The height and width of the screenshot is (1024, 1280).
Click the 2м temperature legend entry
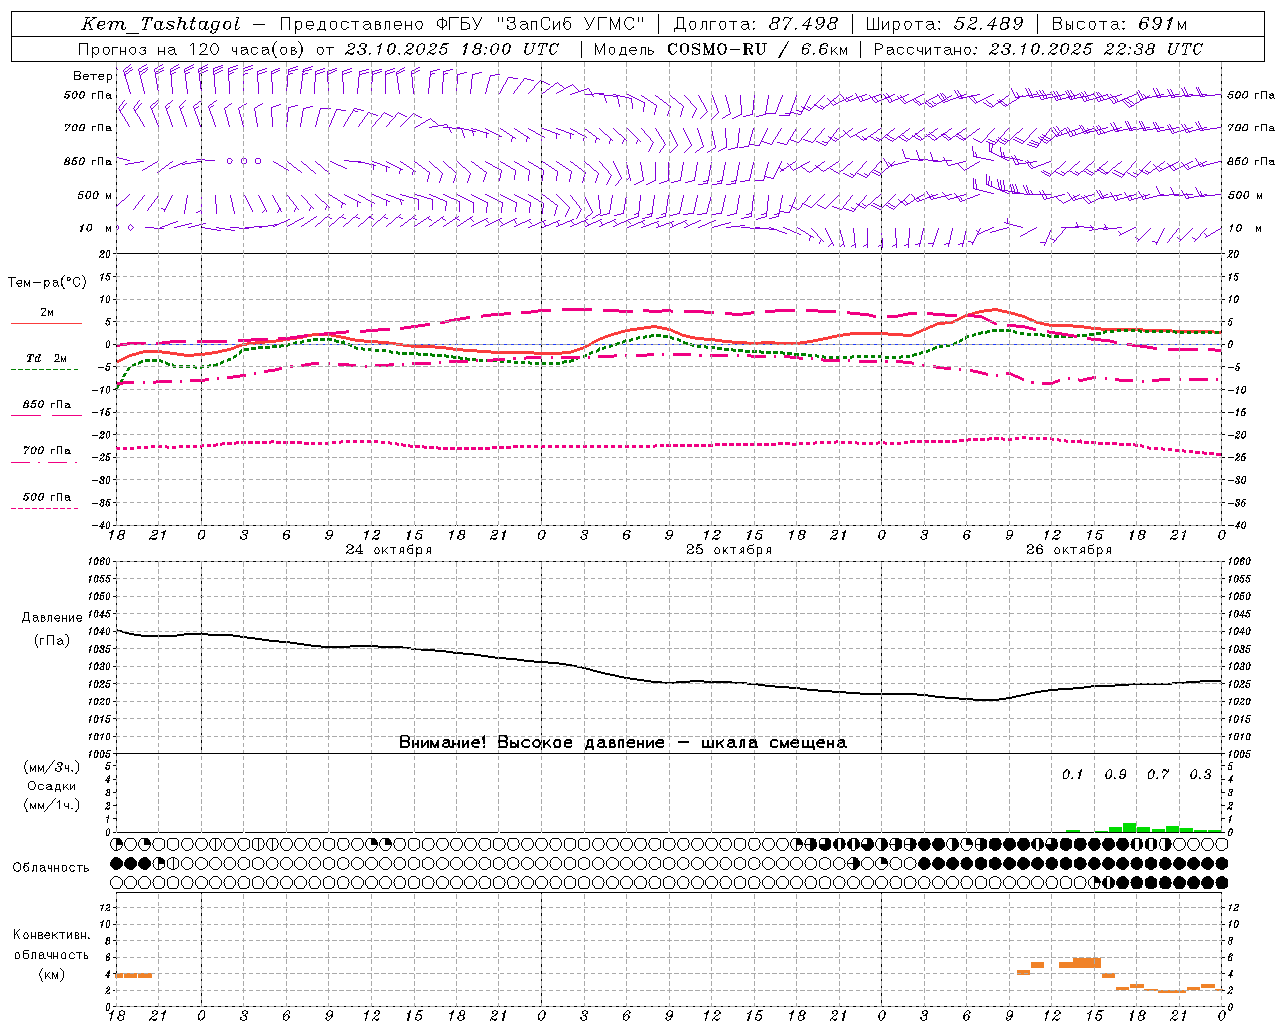coord(47,312)
